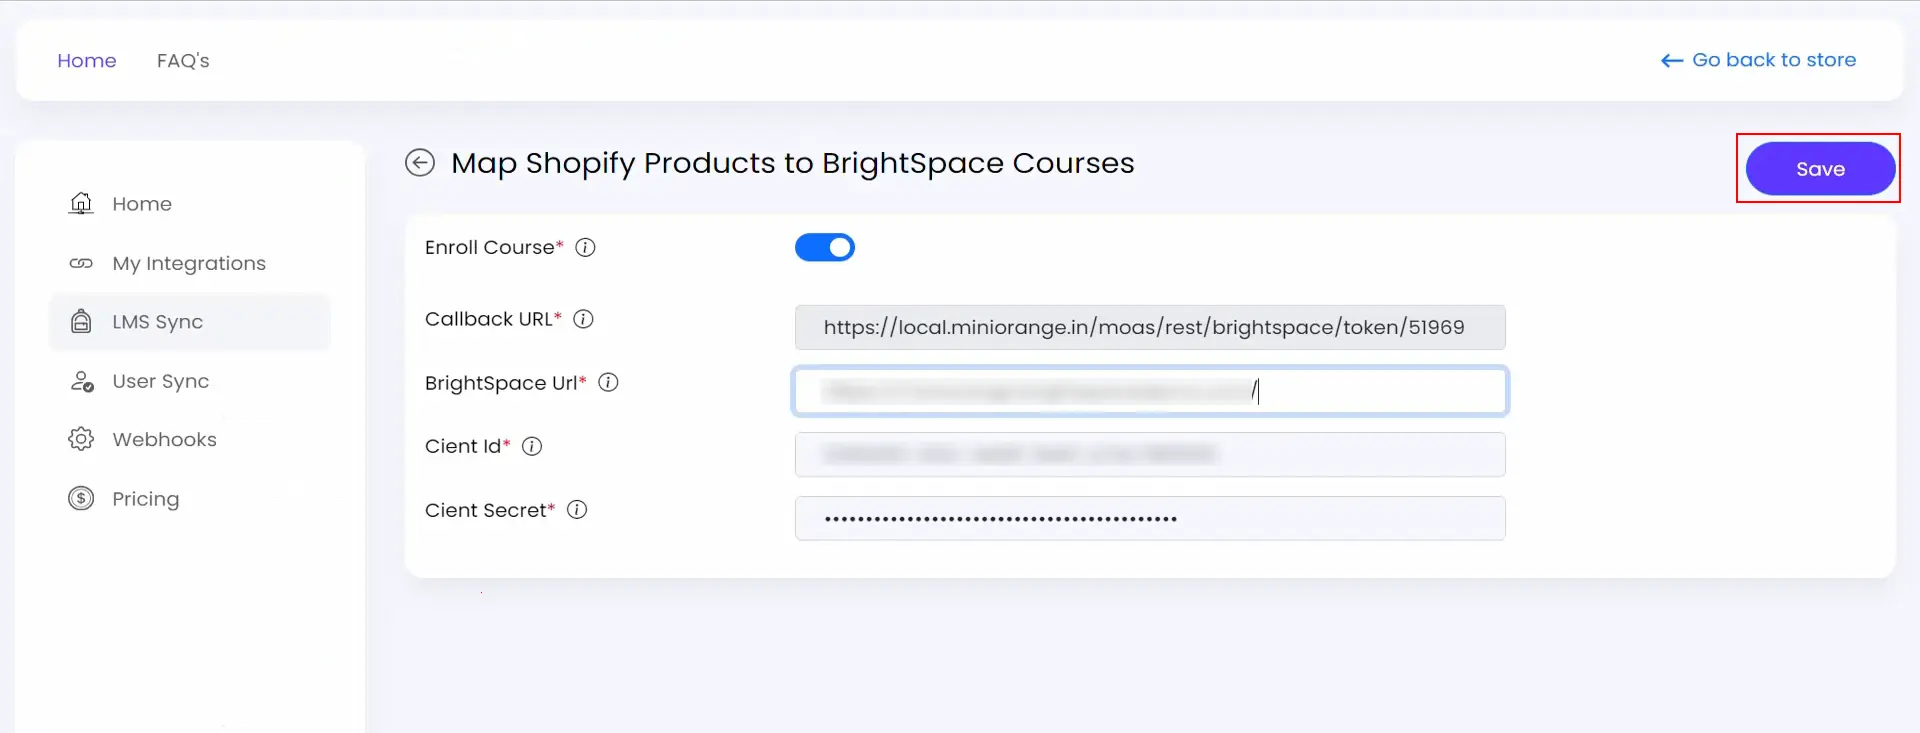1920x733 pixels.
Task: Click the back arrow beside the page title
Action: pyautogui.click(x=420, y=163)
